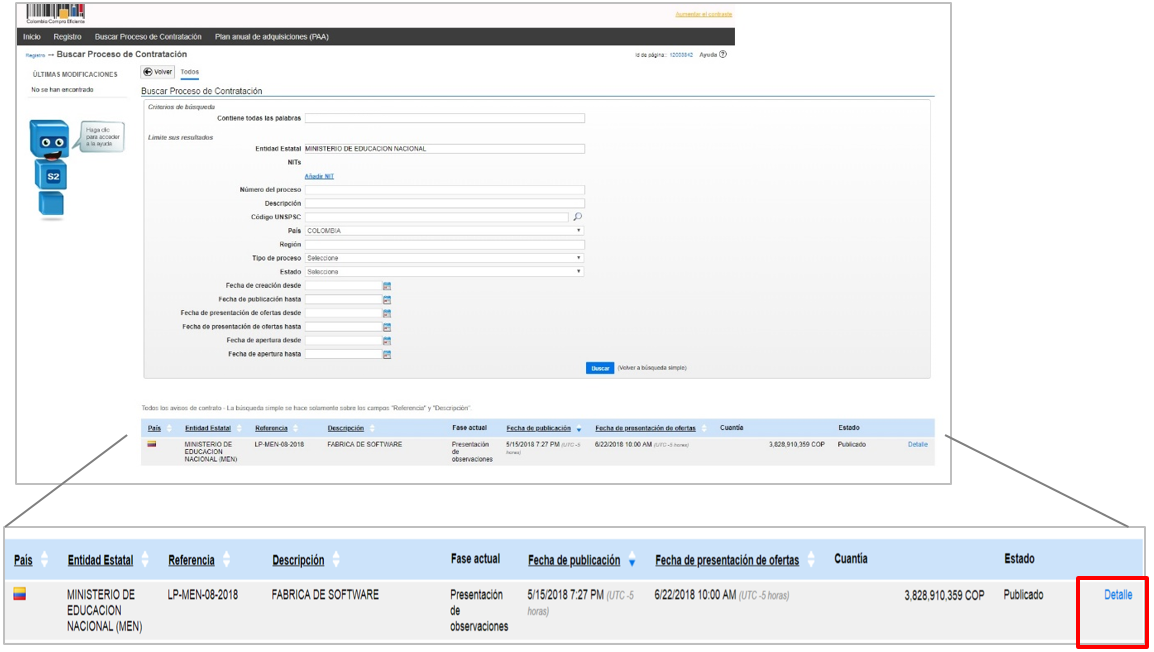Image resolution: width=1154 pixels, height=652 pixels.
Task: Open calendar for Fecha de publicación hasta
Action: (387, 300)
